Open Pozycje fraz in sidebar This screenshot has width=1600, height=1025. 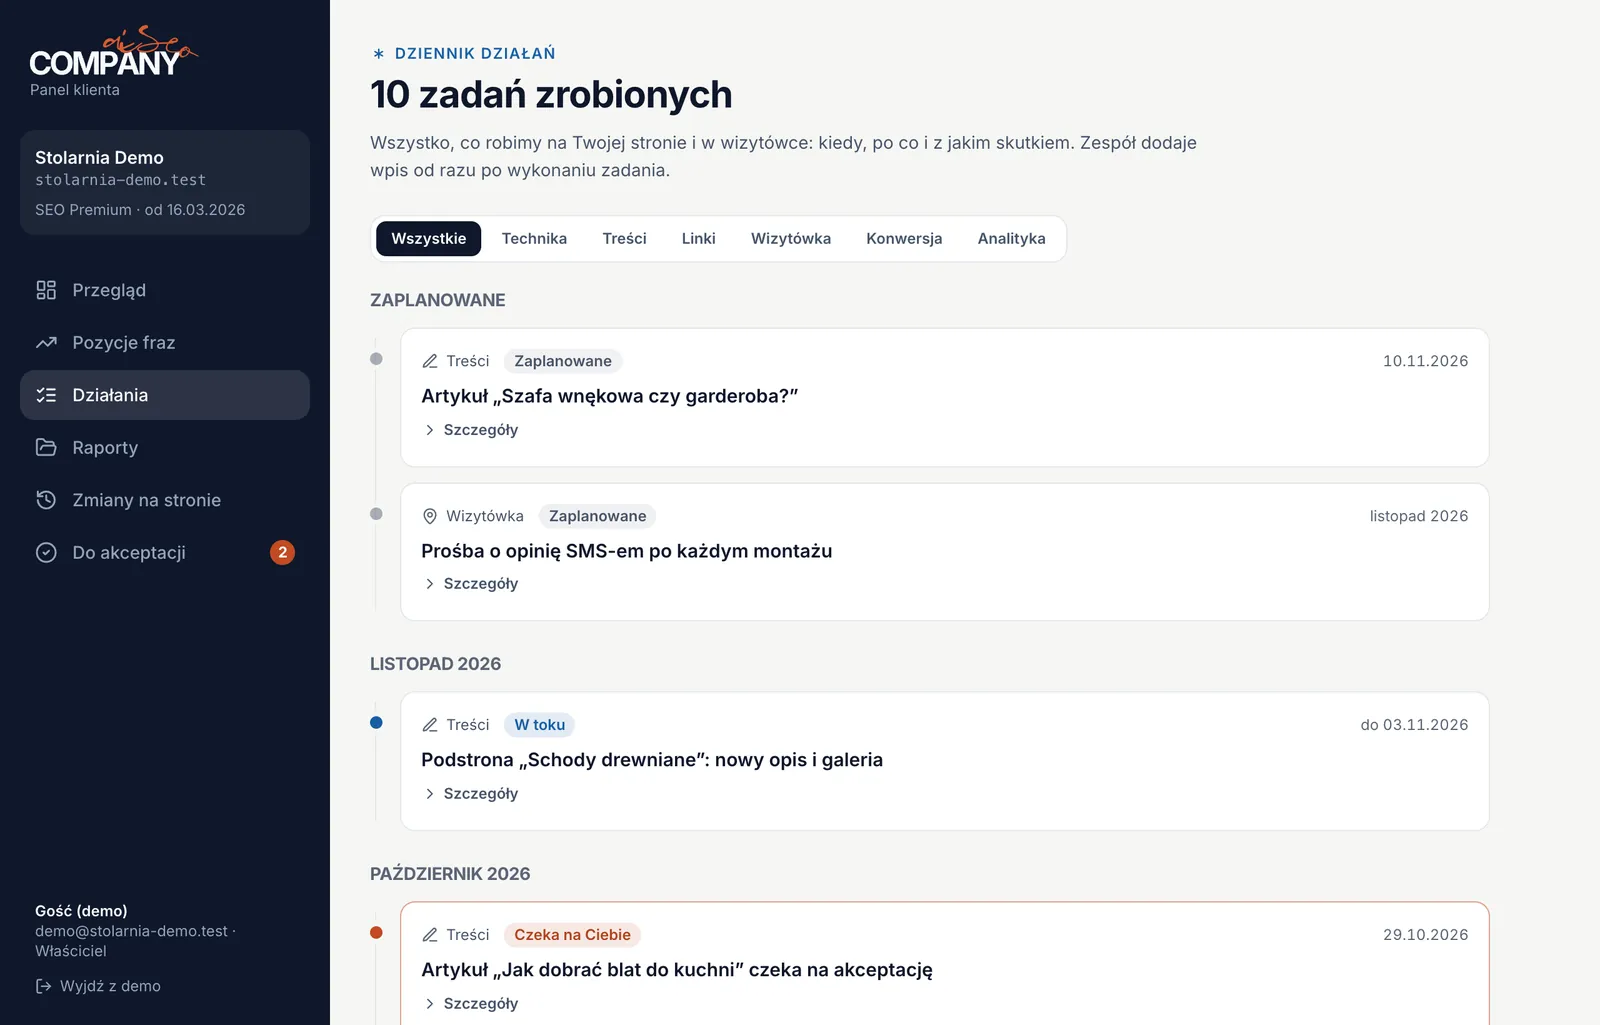[x=165, y=343]
